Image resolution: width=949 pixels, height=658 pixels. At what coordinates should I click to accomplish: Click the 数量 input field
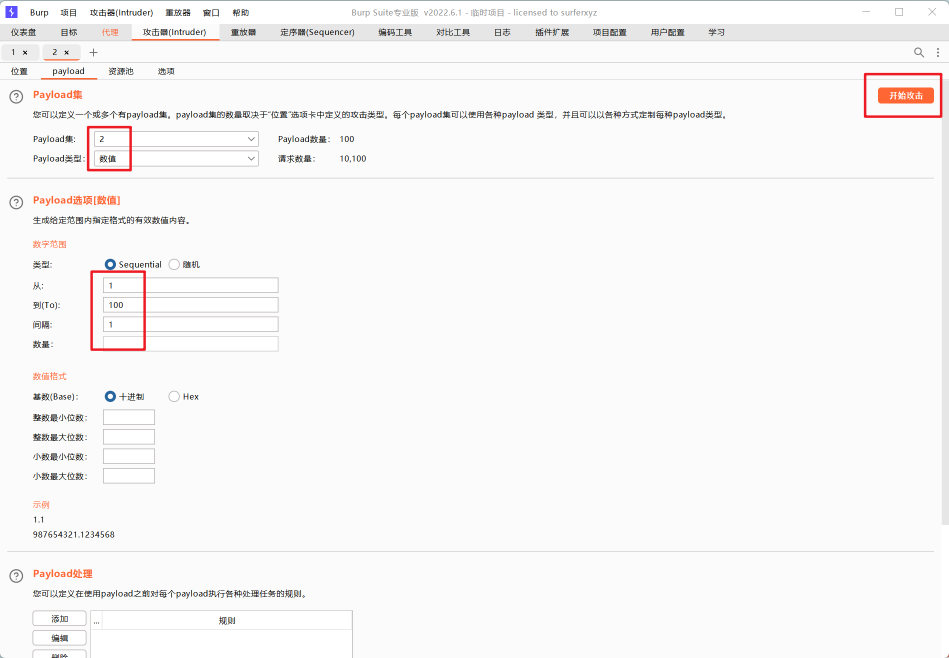(191, 344)
